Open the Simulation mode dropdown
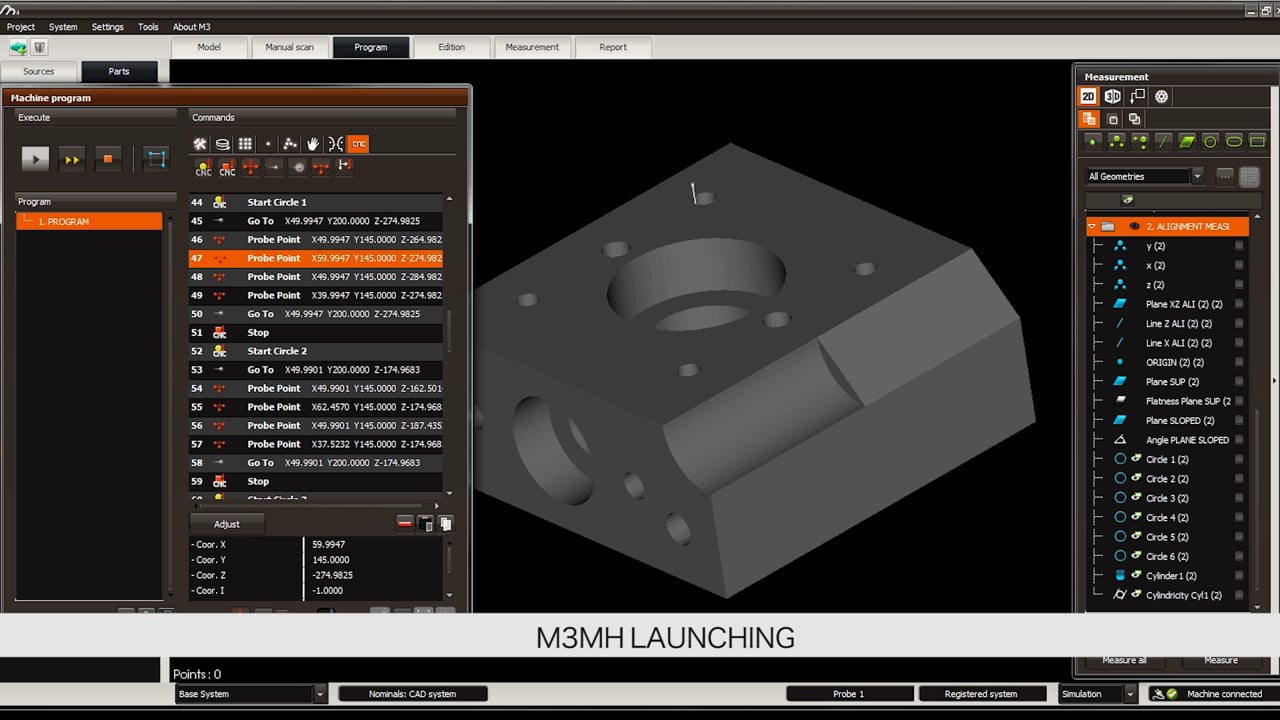 pos(1130,694)
